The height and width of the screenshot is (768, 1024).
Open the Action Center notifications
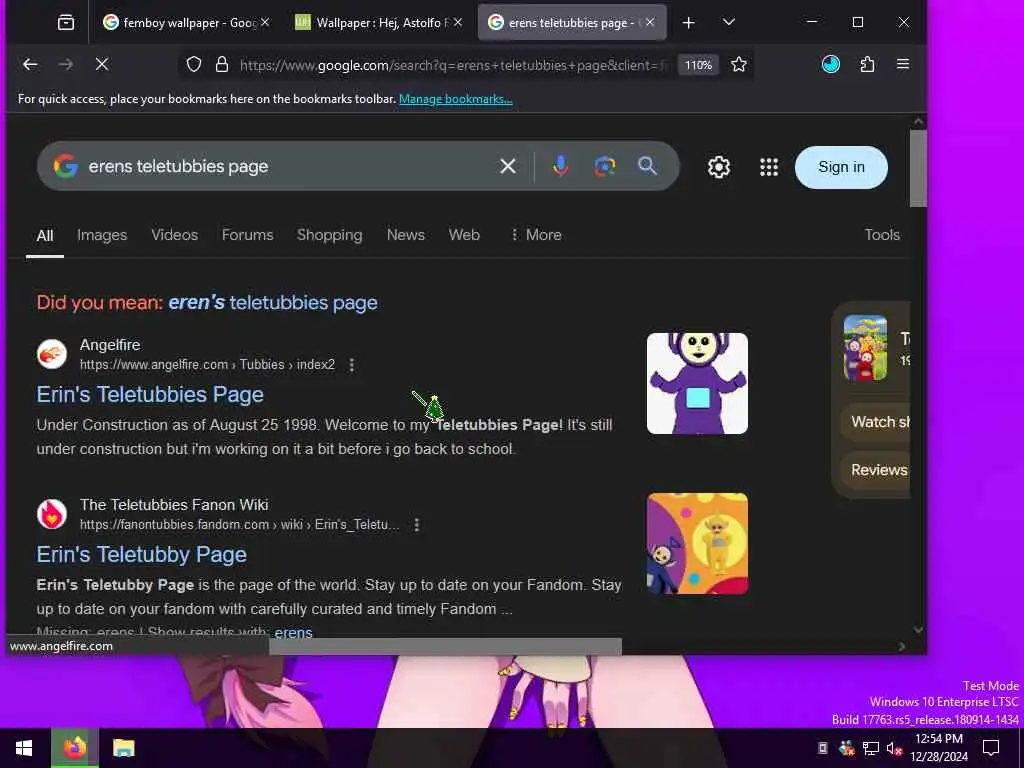click(x=991, y=748)
